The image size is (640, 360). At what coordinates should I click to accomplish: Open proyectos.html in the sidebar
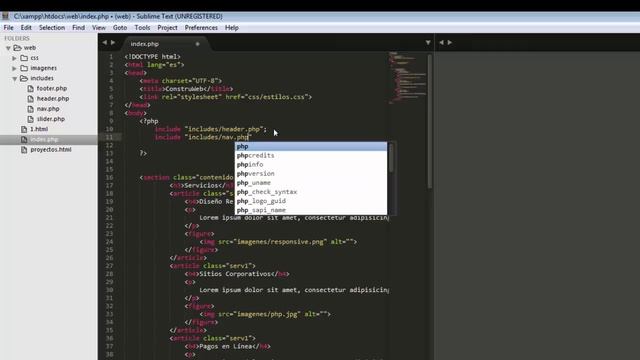tap(51, 150)
